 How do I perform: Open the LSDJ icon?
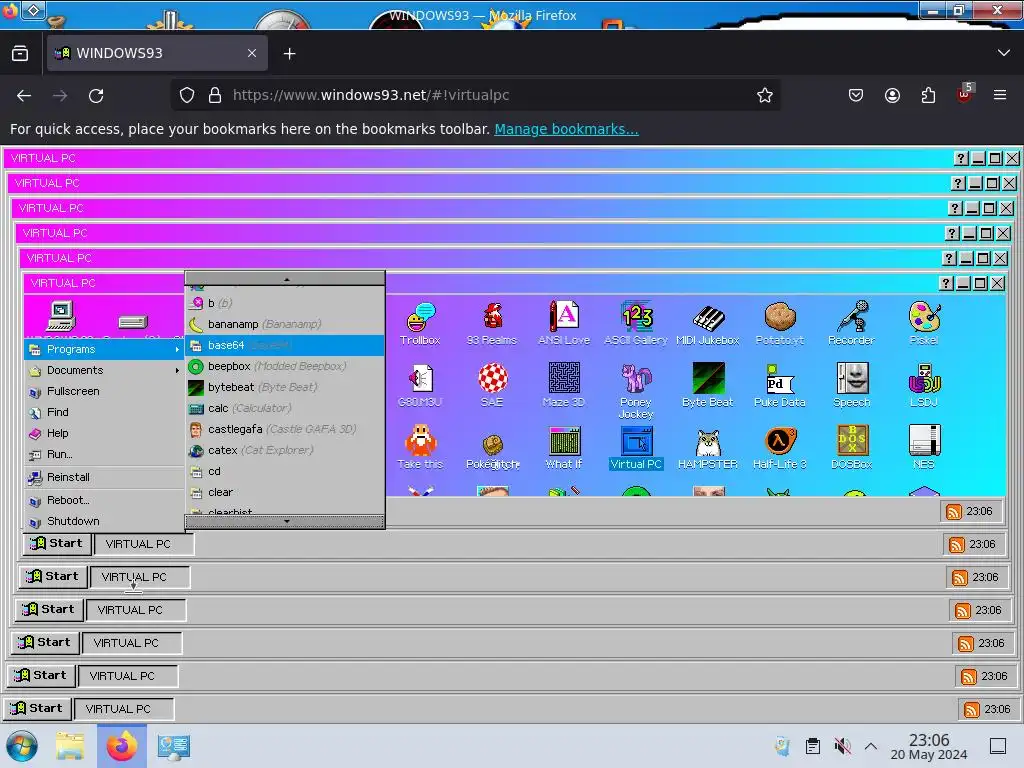tap(923, 385)
